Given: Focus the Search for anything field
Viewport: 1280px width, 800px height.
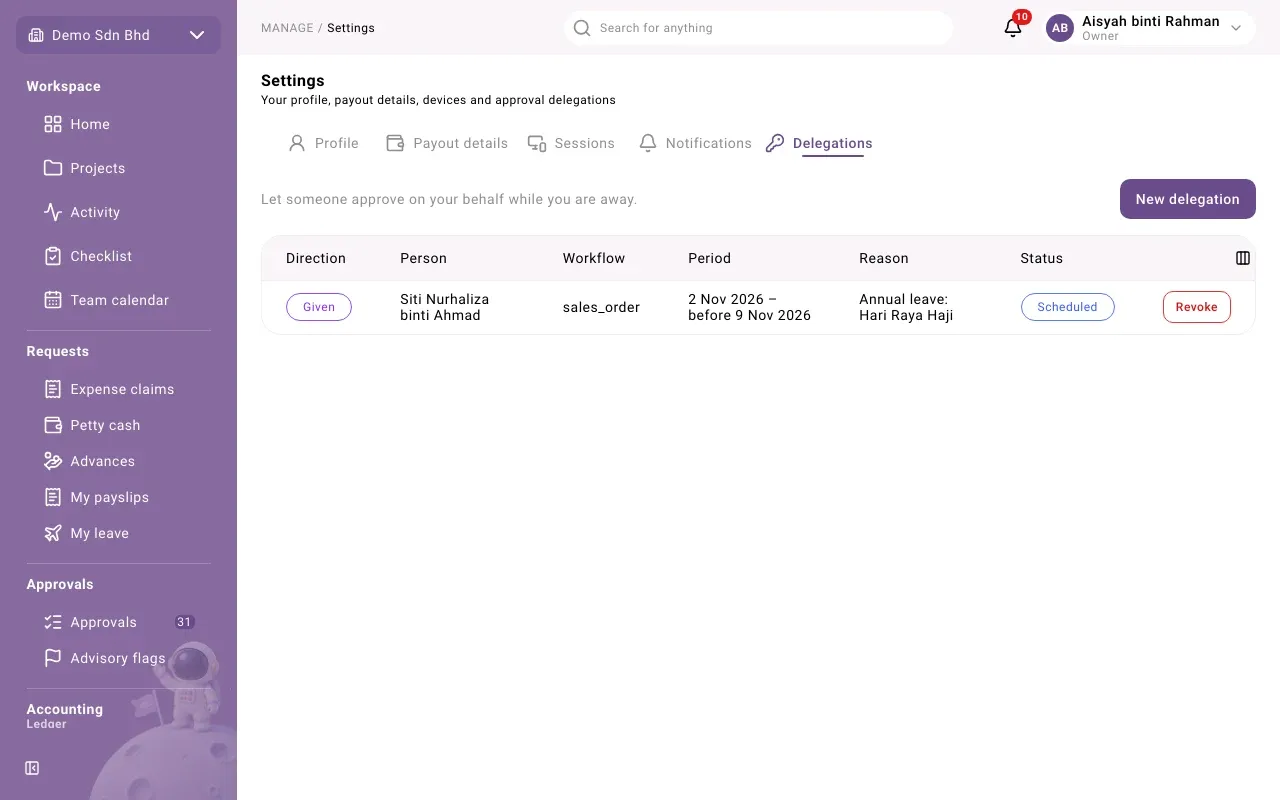Looking at the screenshot, I should click(x=759, y=28).
